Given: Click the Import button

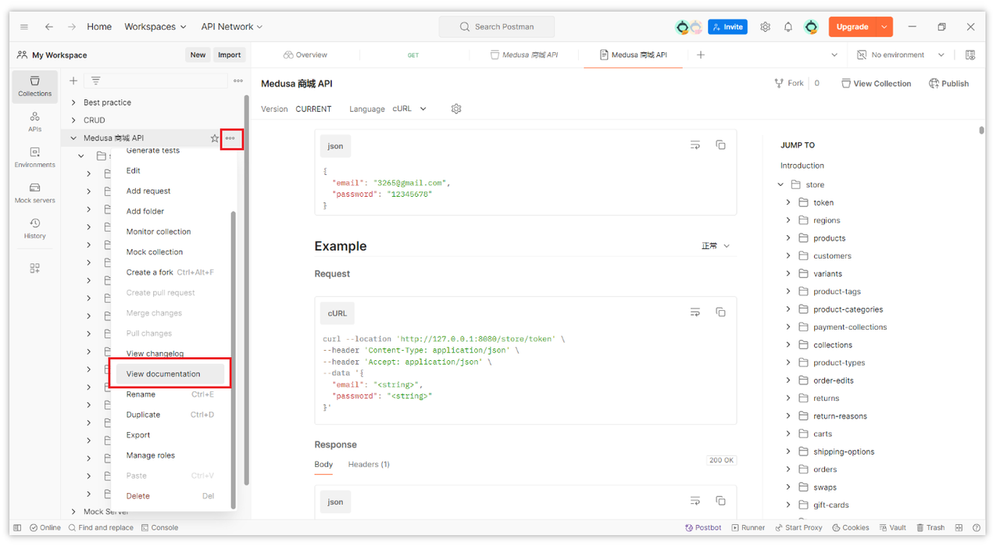Looking at the screenshot, I should pos(229,55).
